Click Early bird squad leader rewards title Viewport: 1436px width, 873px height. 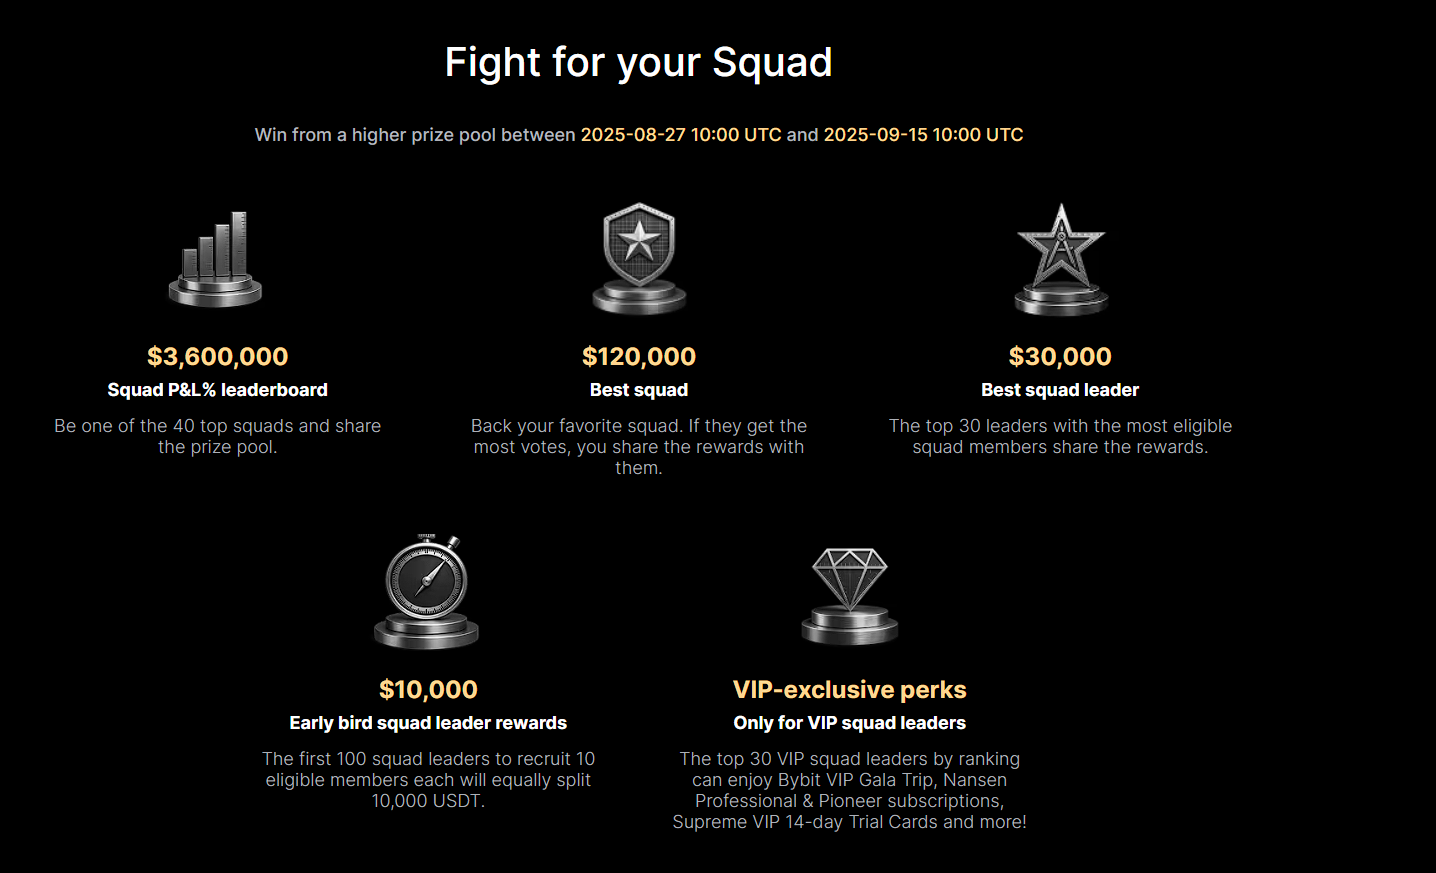coord(428,723)
